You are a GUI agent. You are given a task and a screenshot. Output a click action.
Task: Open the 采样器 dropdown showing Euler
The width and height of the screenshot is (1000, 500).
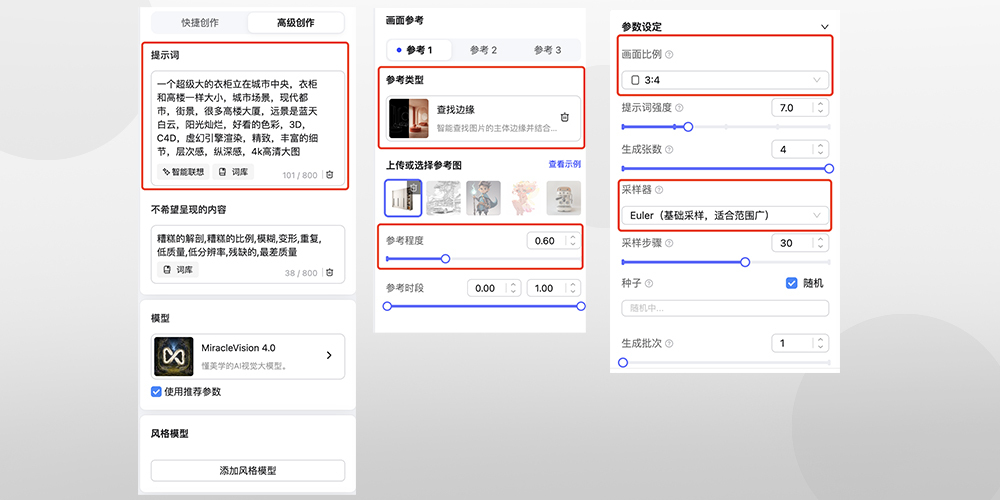point(725,216)
